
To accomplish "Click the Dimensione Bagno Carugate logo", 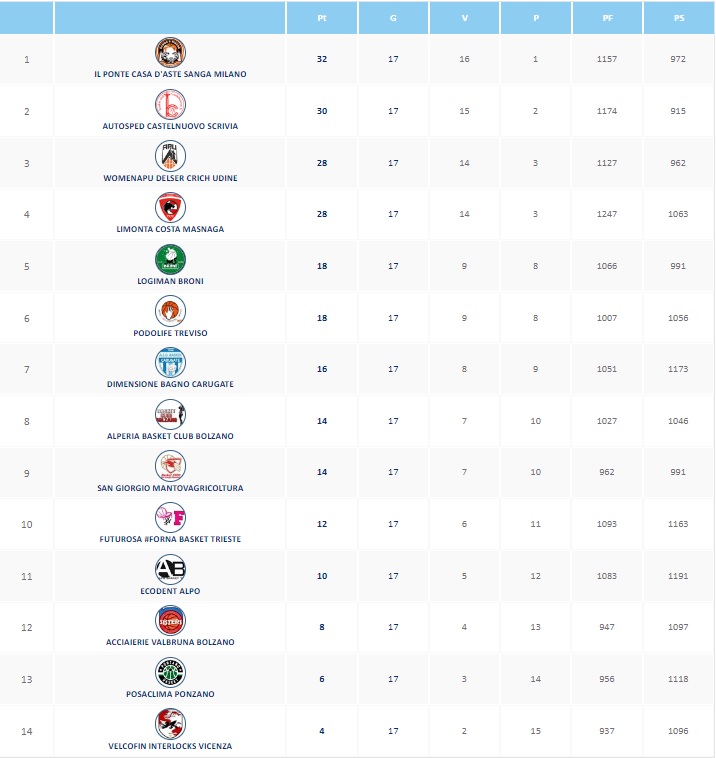I will click(x=170, y=363).
